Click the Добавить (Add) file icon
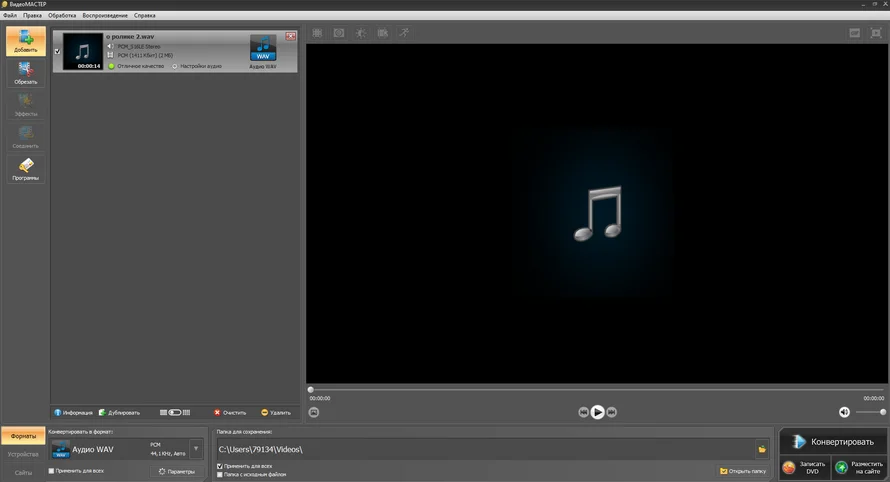The width and height of the screenshot is (890, 482). click(x=25, y=41)
